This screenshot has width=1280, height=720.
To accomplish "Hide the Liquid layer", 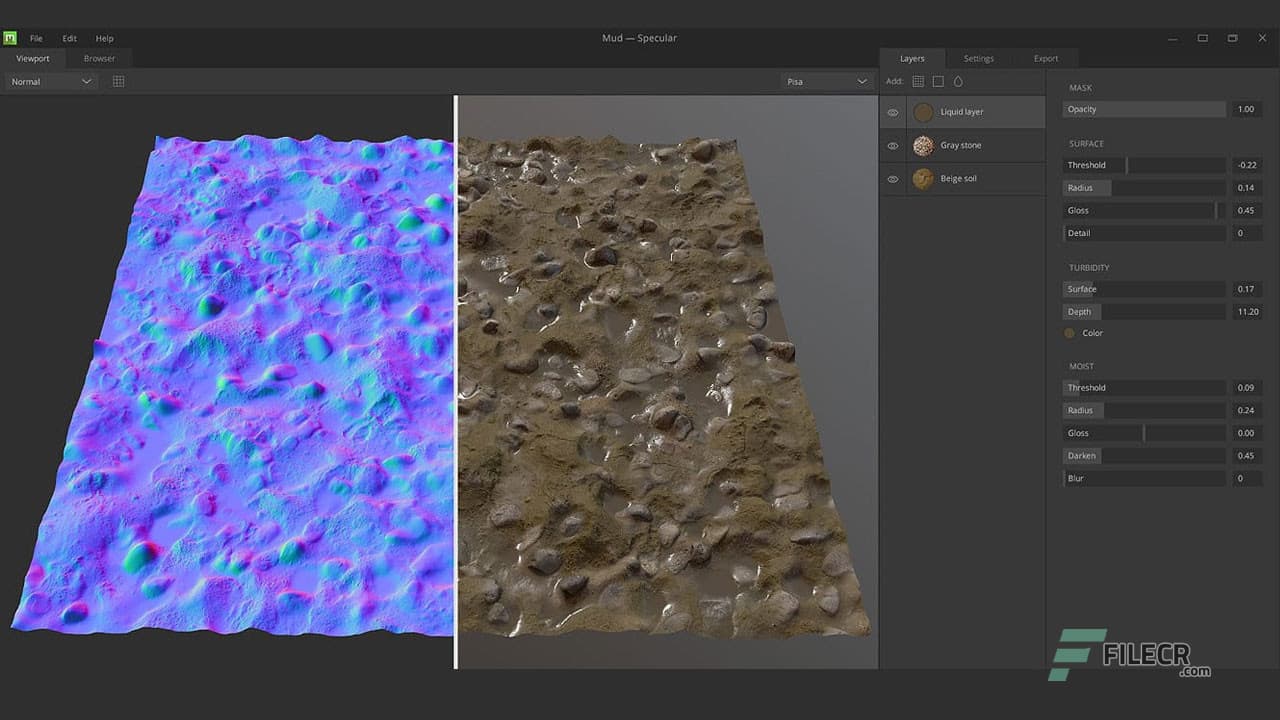I will pos(893,112).
